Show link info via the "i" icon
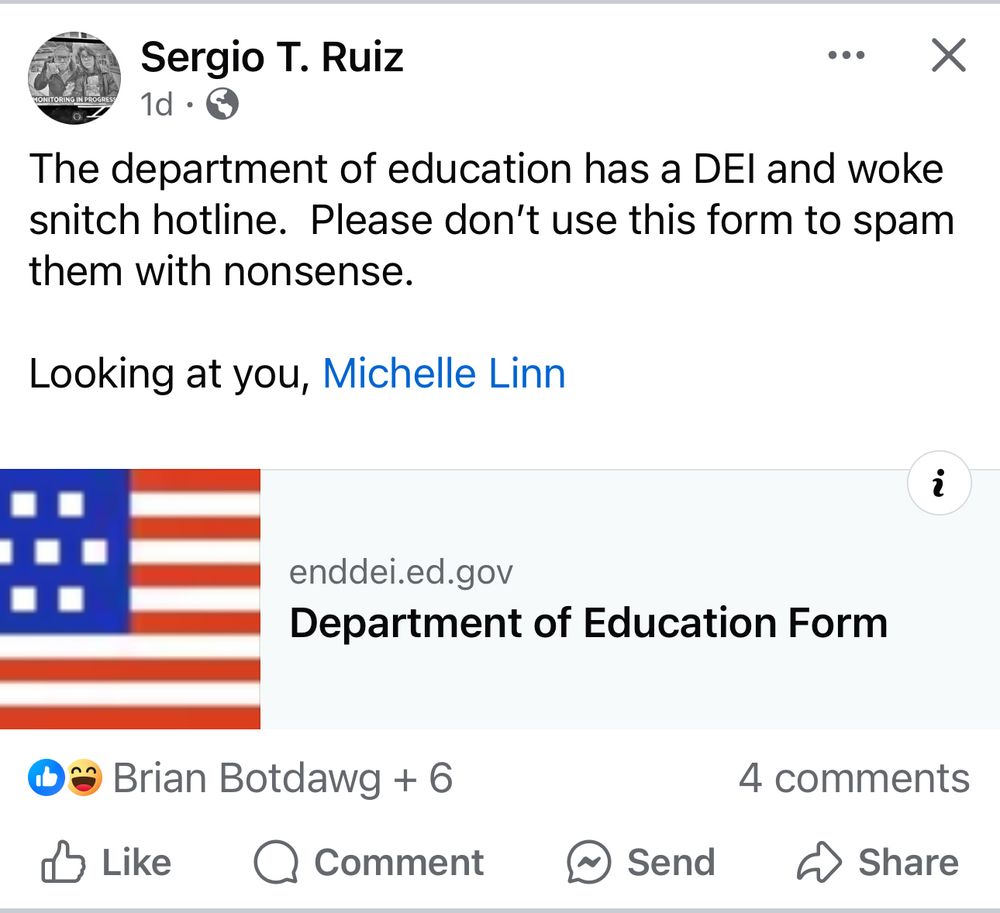Image resolution: width=1000 pixels, height=913 pixels. pyautogui.click(x=938, y=486)
